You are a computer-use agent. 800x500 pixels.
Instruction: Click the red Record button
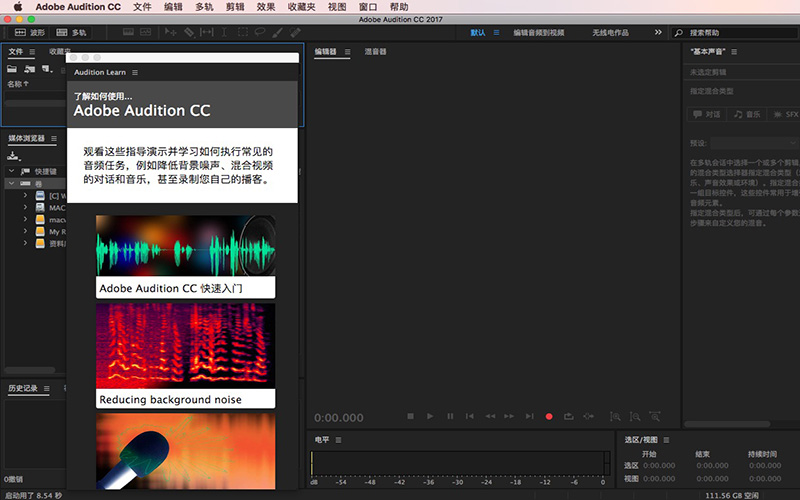pos(549,416)
